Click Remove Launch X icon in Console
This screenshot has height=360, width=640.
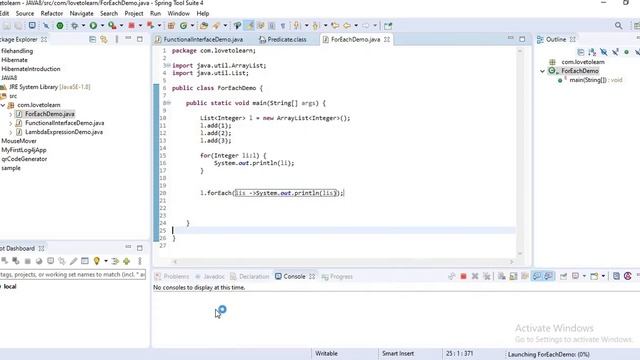pos(475,276)
